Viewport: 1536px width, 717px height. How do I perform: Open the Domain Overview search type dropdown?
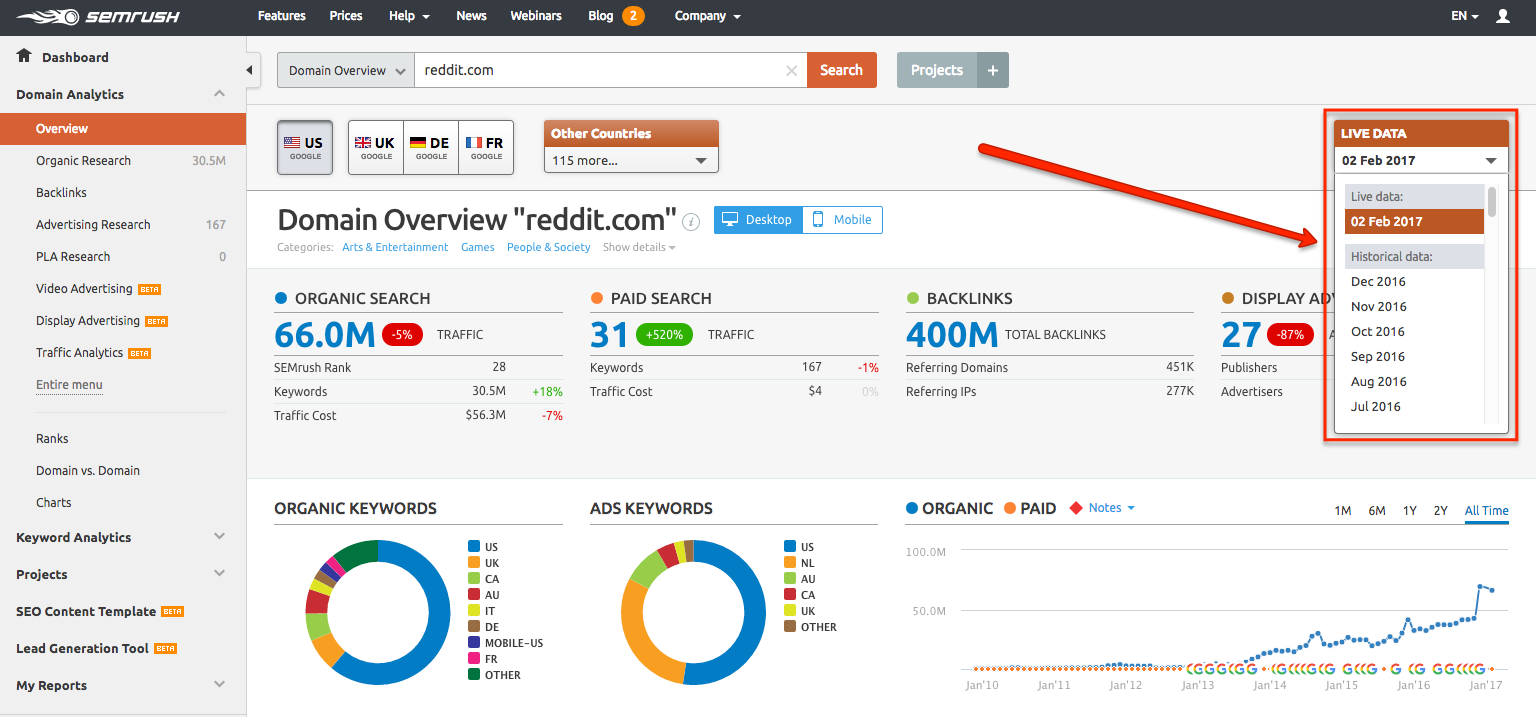[346, 70]
